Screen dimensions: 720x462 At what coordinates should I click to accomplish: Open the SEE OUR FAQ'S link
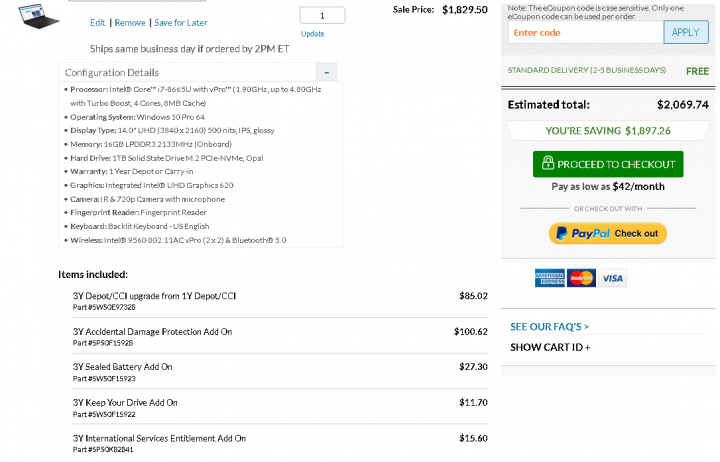[x=549, y=327]
